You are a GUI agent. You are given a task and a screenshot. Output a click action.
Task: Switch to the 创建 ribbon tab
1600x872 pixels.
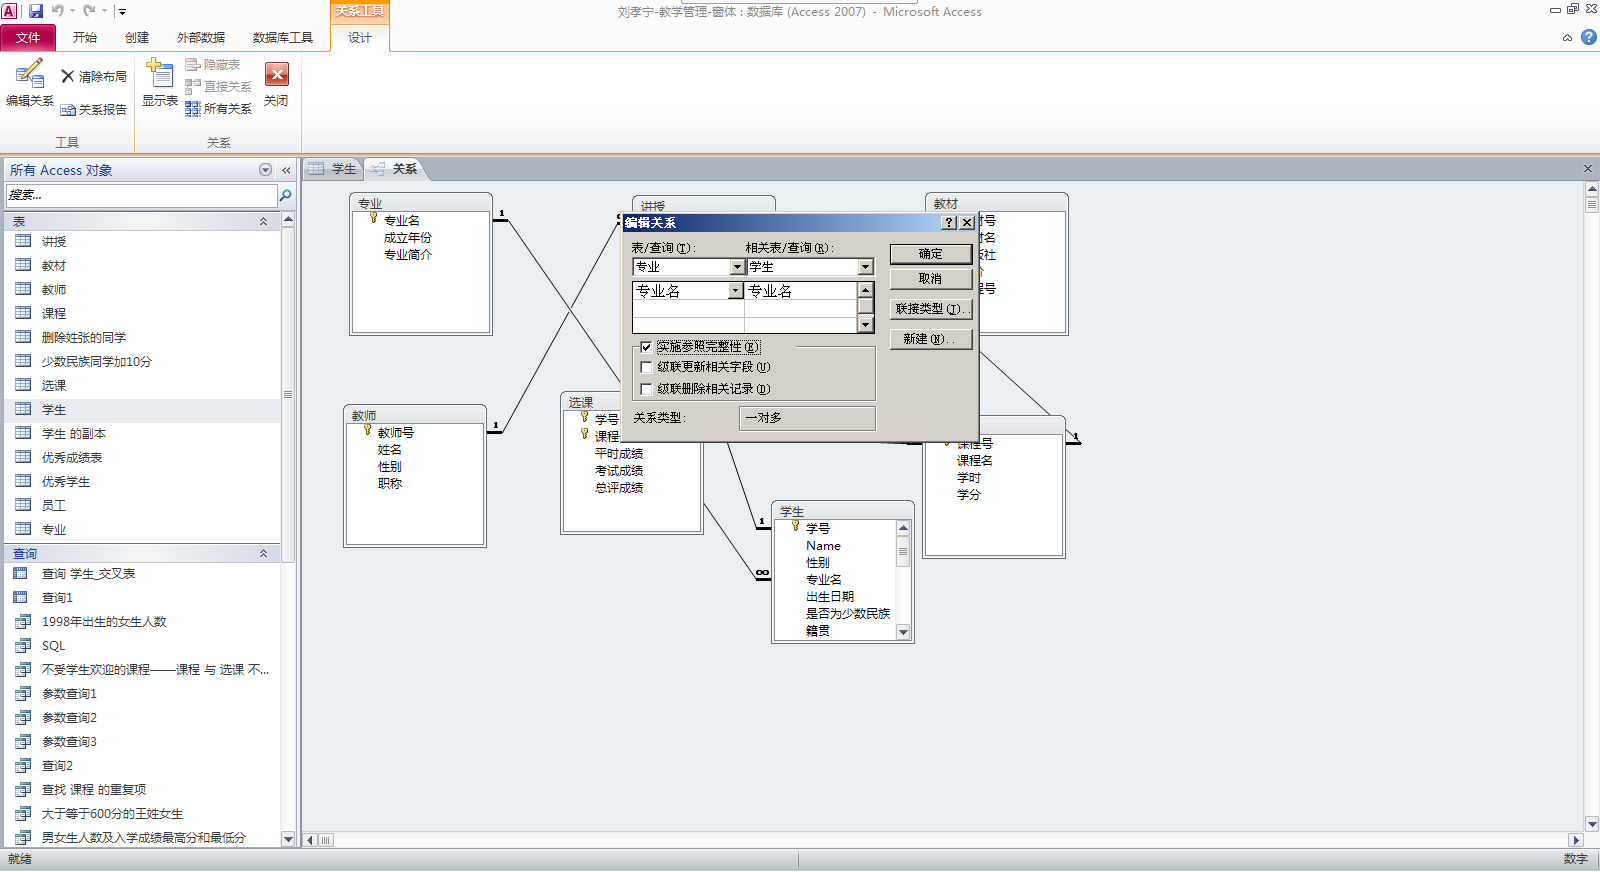pyautogui.click(x=137, y=38)
